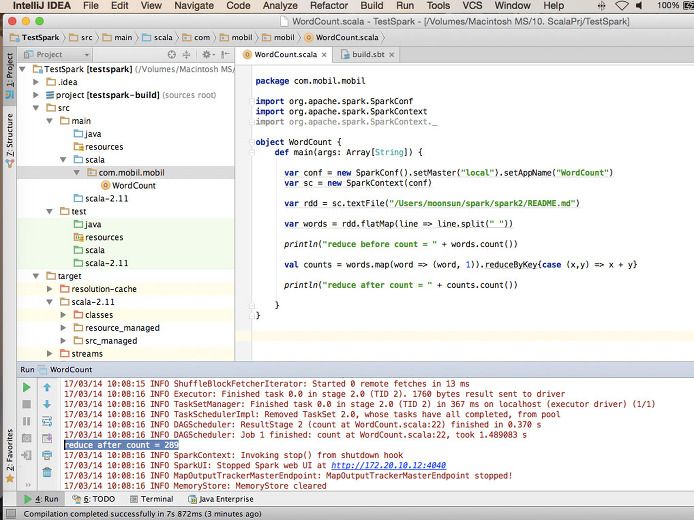Image resolution: width=694 pixels, height=520 pixels.
Task: Open the VCS menu
Action: [472, 6]
